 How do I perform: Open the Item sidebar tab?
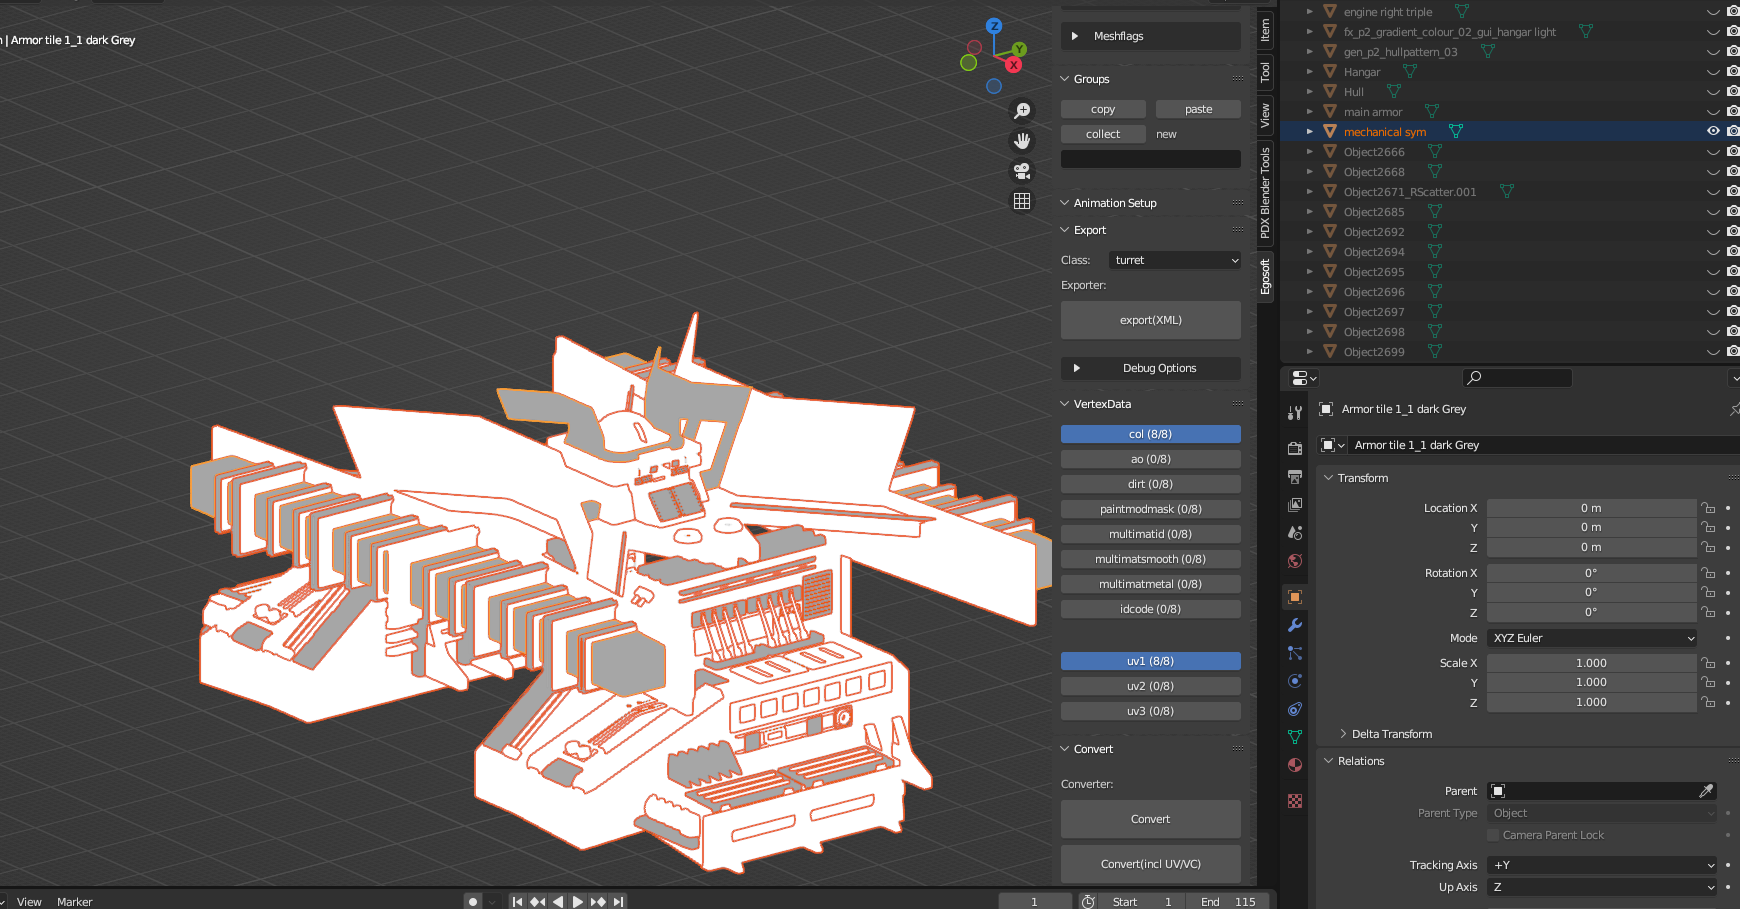1265,30
